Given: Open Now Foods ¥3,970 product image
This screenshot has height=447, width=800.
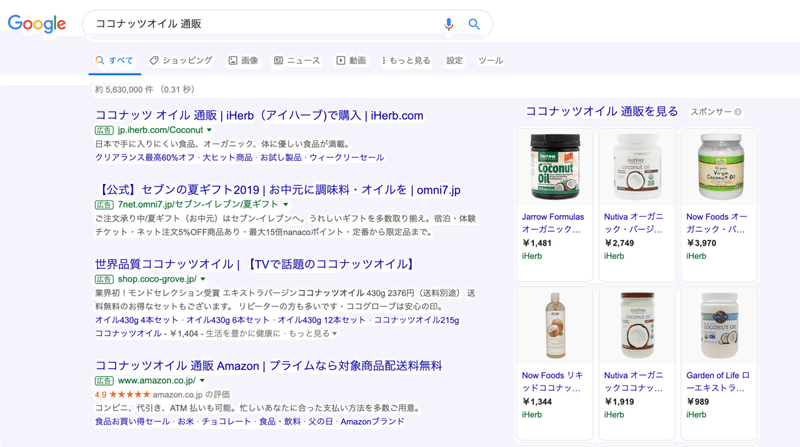Looking at the screenshot, I should (719, 166).
